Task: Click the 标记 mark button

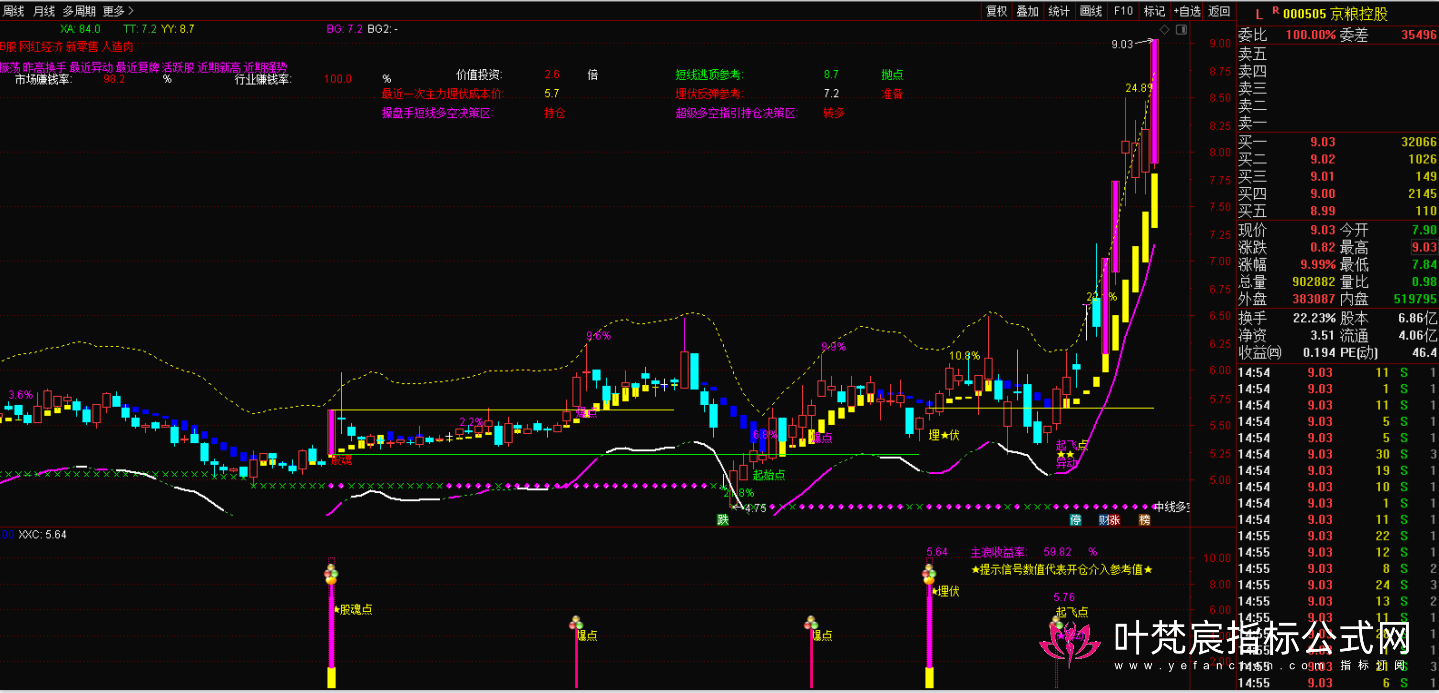Action: point(1154,11)
